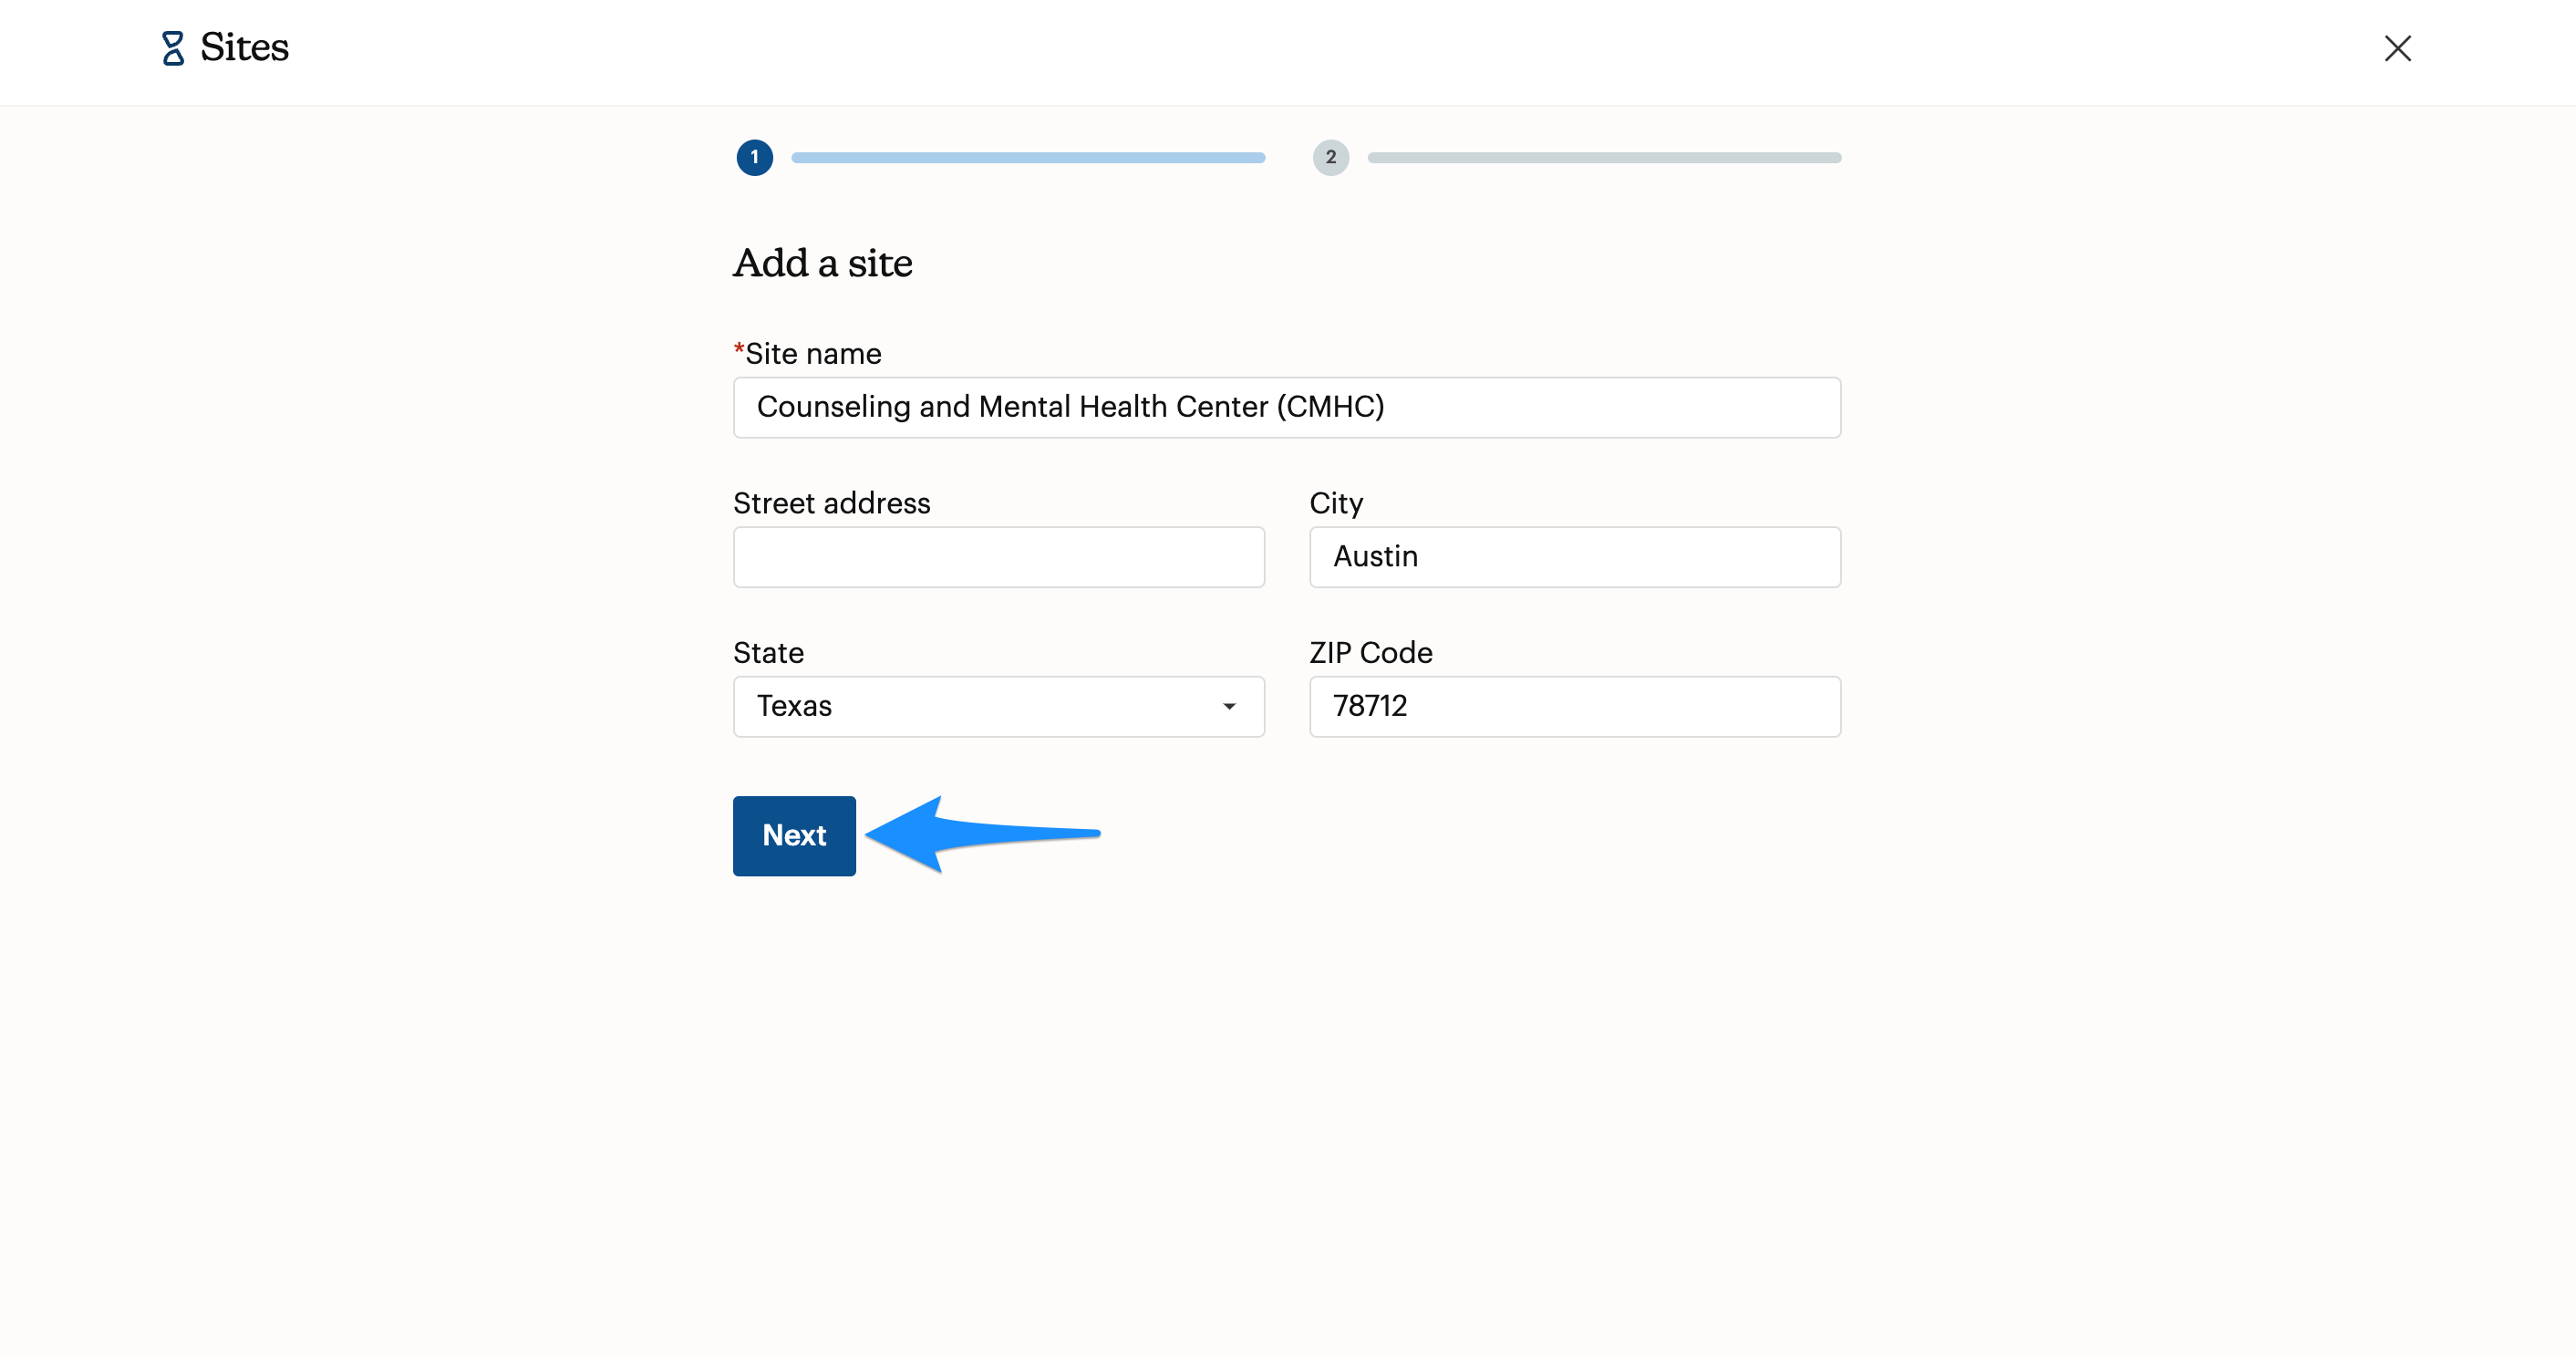Click the second step progress bar
The image size is (2576, 1357).
(1604, 158)
